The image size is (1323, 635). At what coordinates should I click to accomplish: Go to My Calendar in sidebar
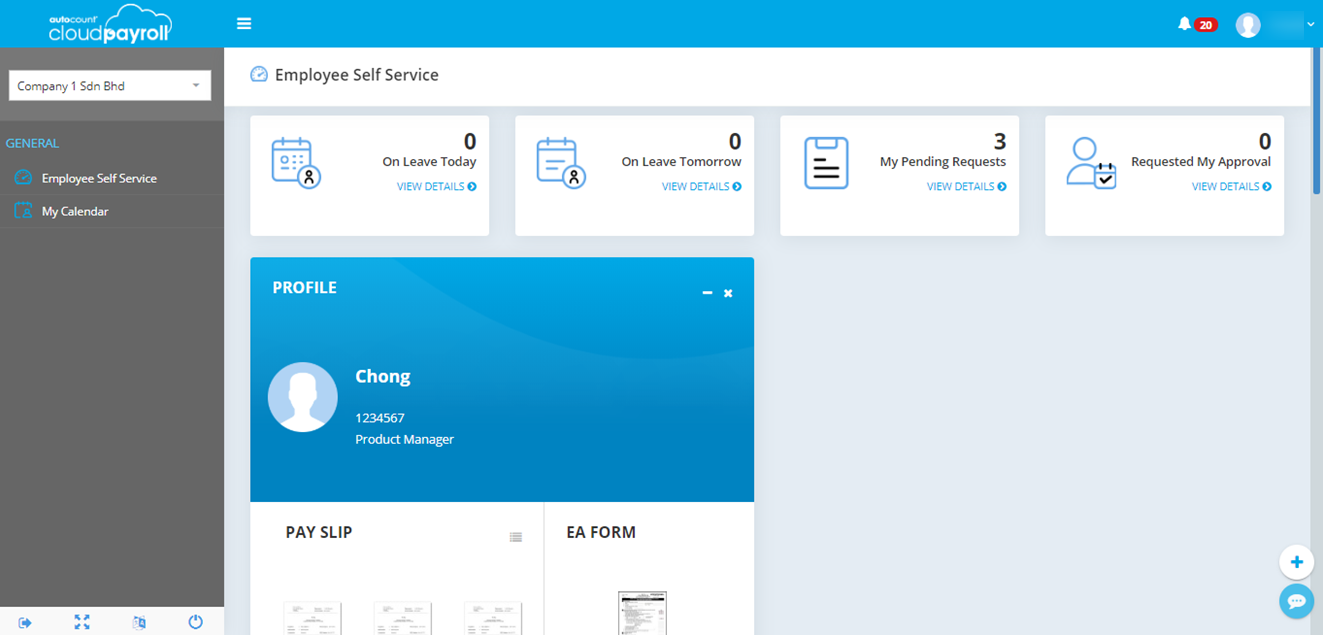pyautogui.click(x=75, y=212)
